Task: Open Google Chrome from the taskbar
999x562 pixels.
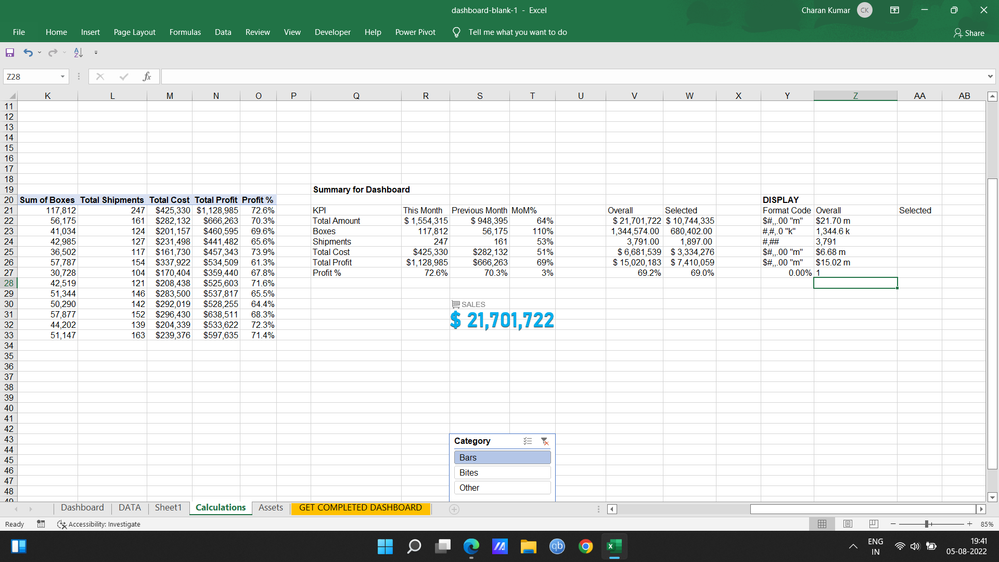Action: click(x=586, y=546)
